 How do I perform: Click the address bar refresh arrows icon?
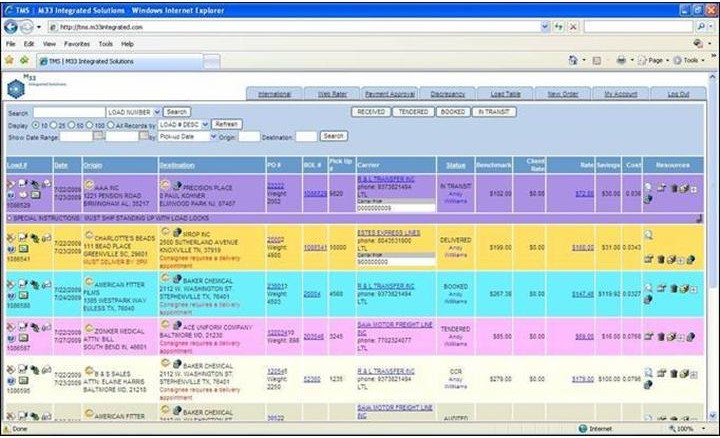(x=558, y=27)
